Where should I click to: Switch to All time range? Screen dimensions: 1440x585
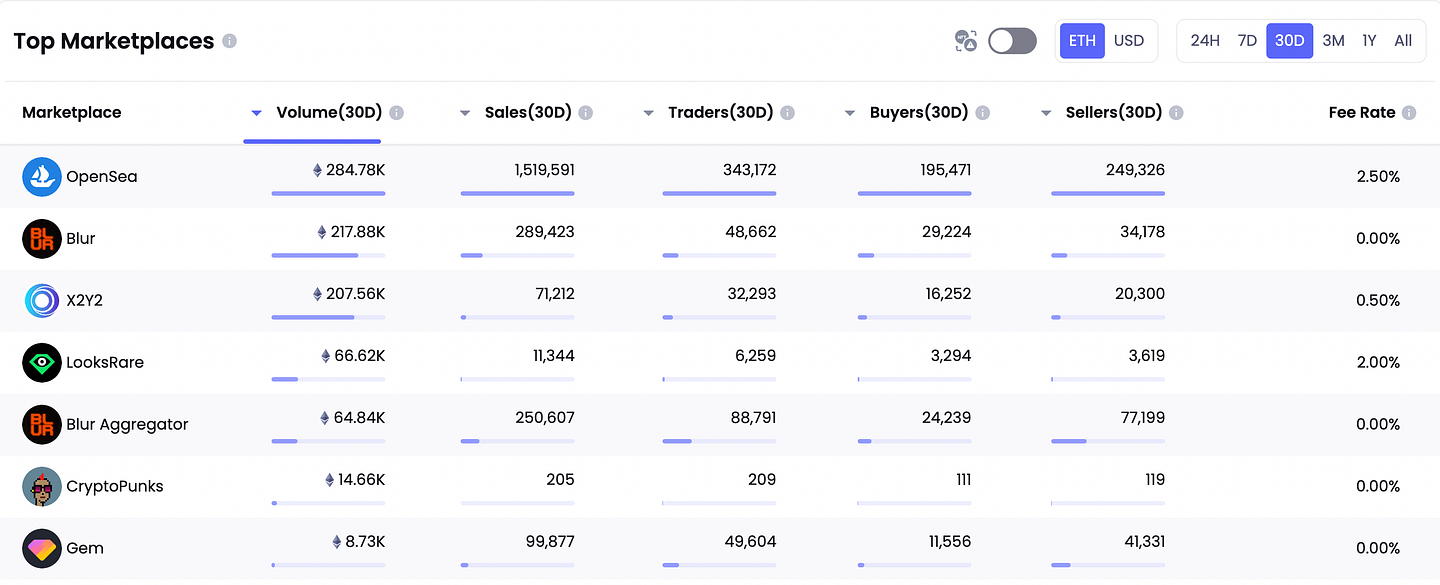click(1403, 41)
